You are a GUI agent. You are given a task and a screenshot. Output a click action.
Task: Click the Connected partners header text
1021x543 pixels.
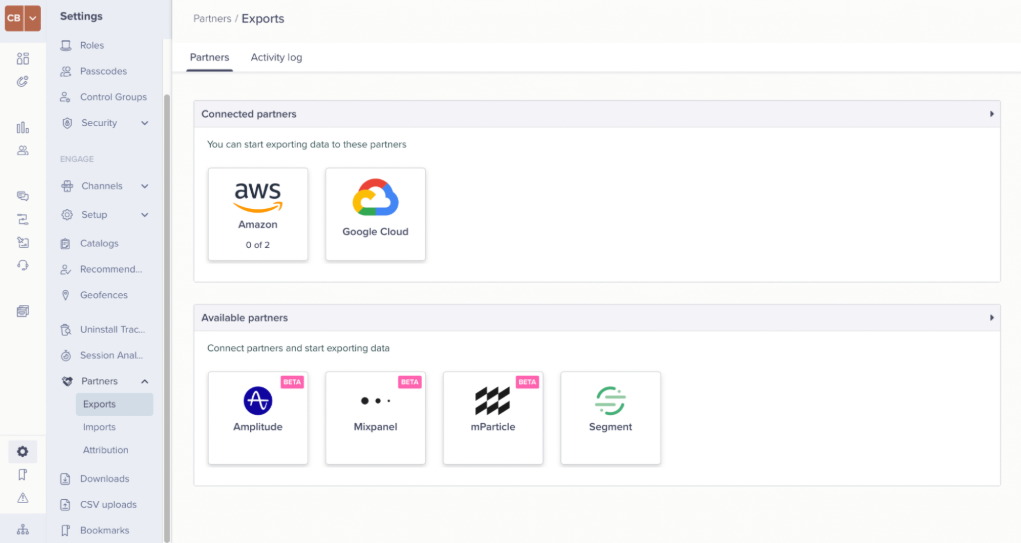249,114
